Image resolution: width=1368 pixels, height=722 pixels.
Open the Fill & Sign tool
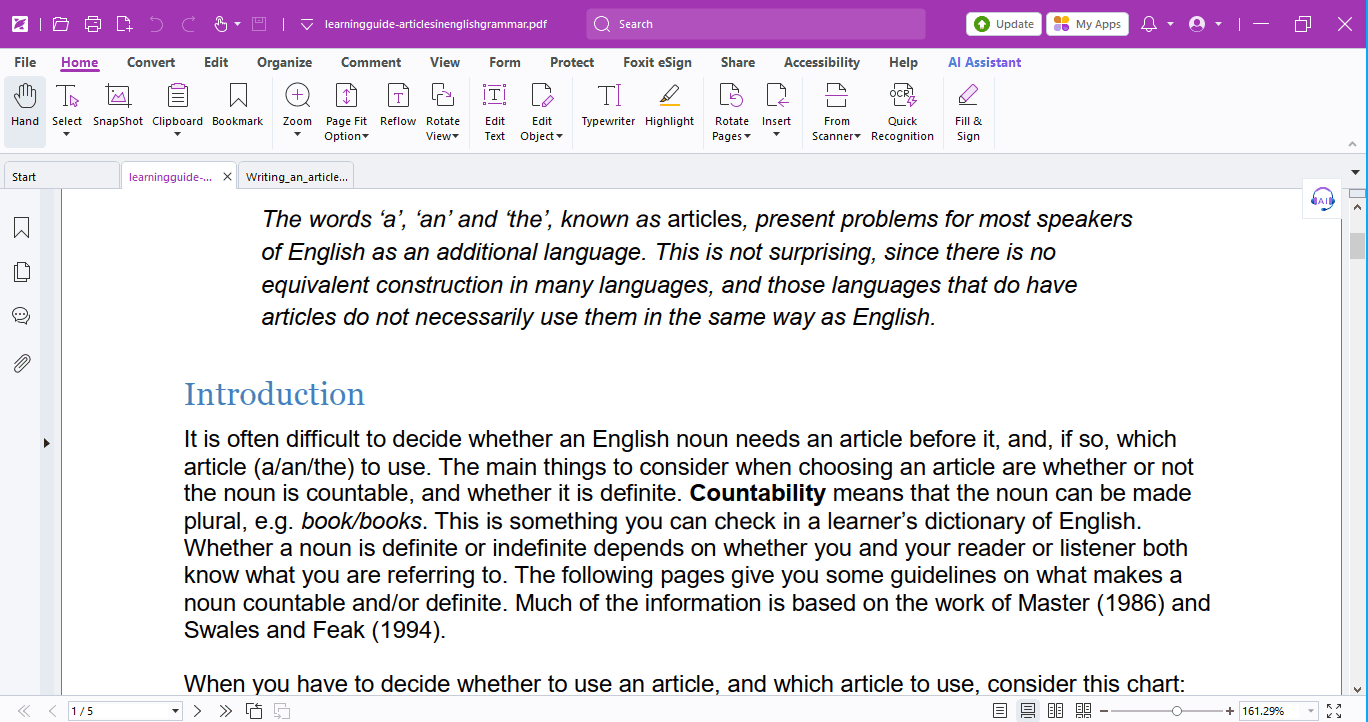point(968,111)
